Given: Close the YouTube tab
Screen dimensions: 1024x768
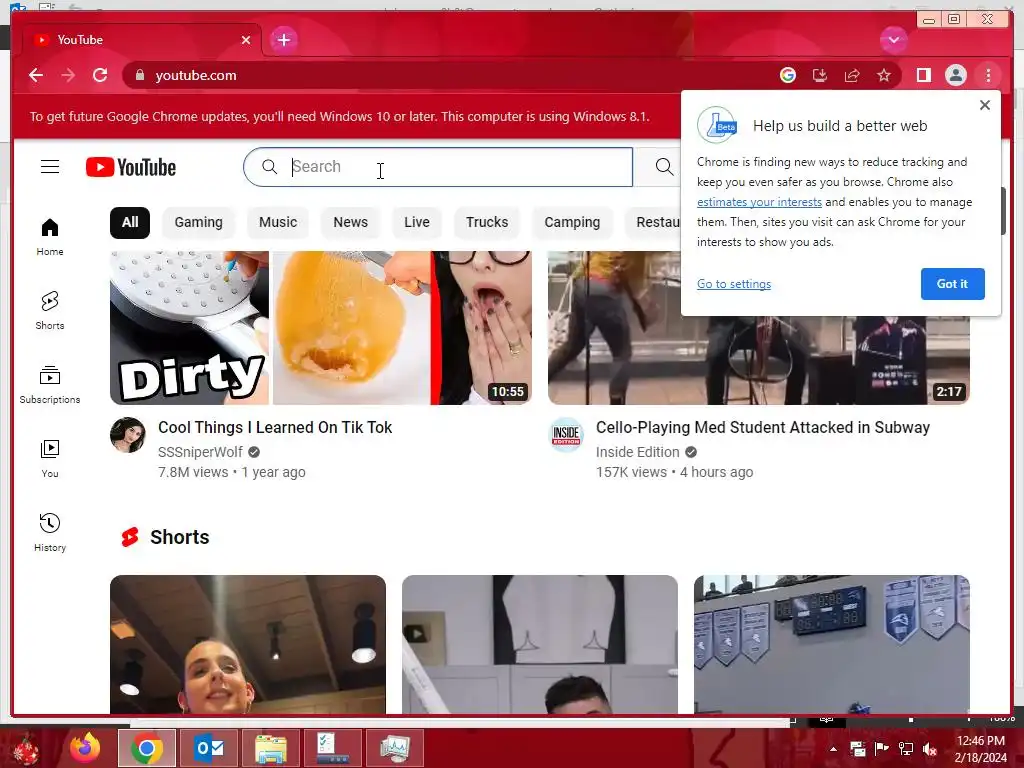Looking at the screenshot, I should coord(246,40).
